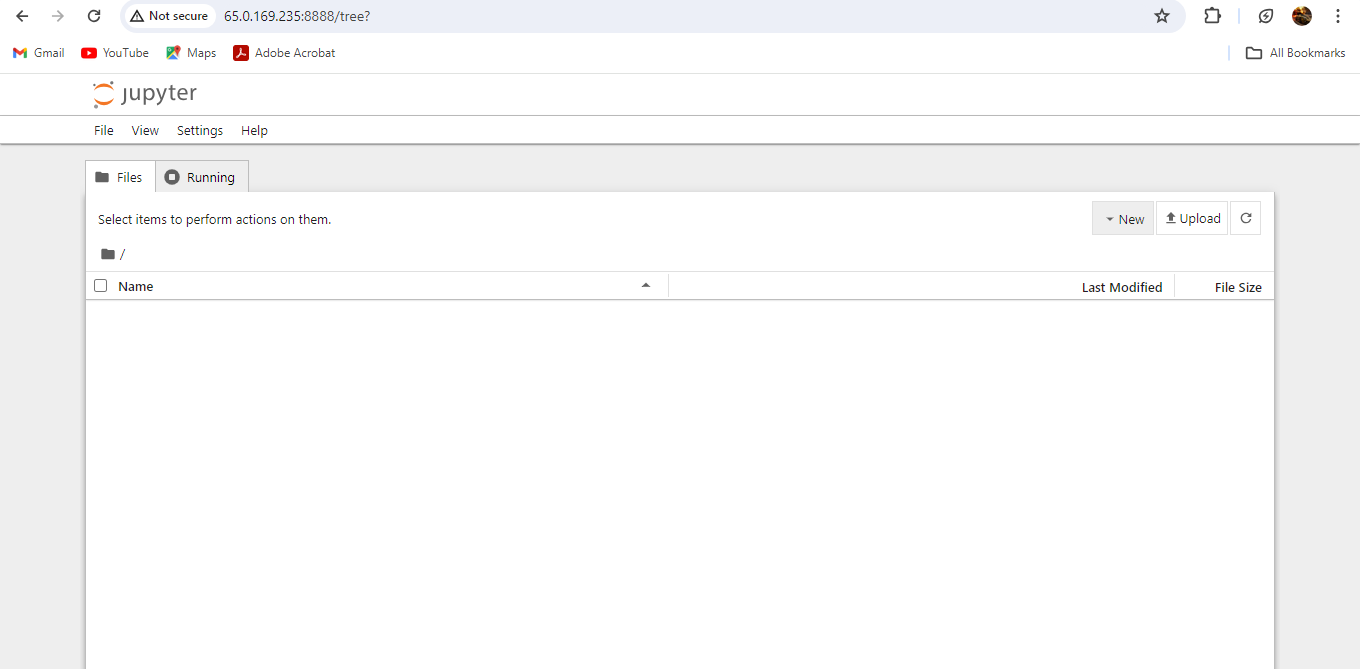Refresh the file list
Viewport: 1360px width, 669px height.
1245,217
